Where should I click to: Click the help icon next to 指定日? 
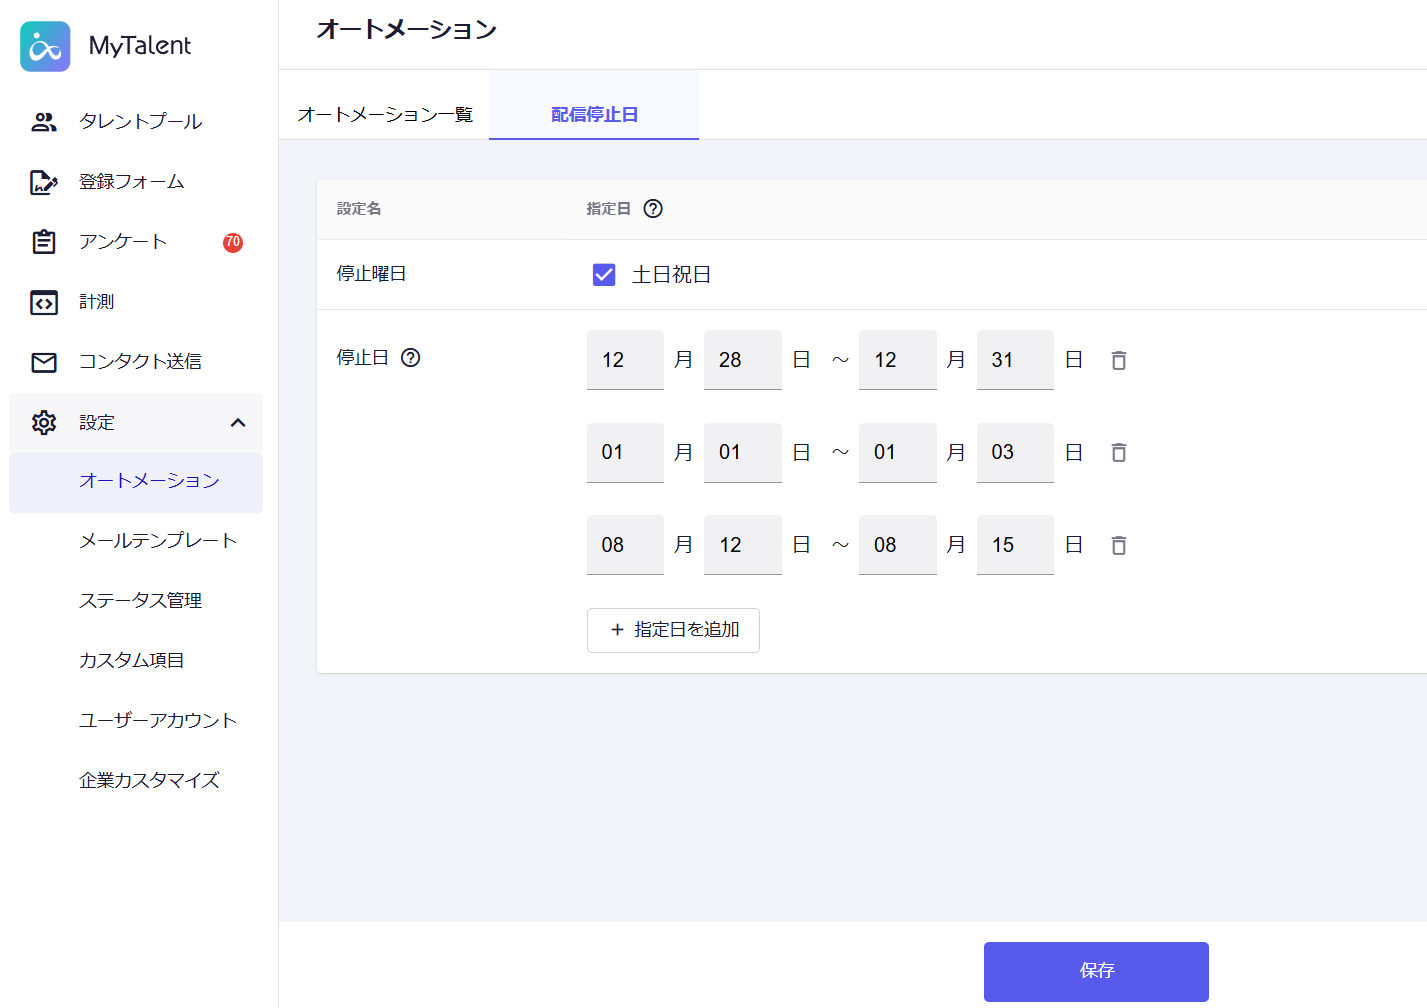tap(653, 209)
